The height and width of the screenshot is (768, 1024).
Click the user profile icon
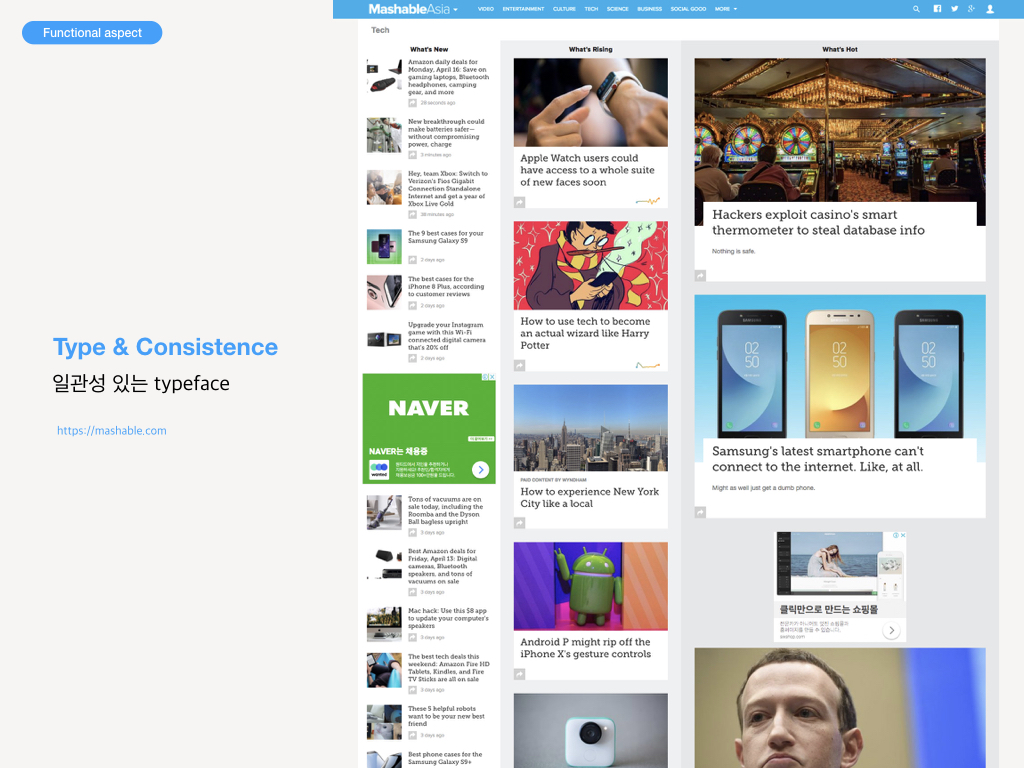pyautogui.click(x=990, y=9)
